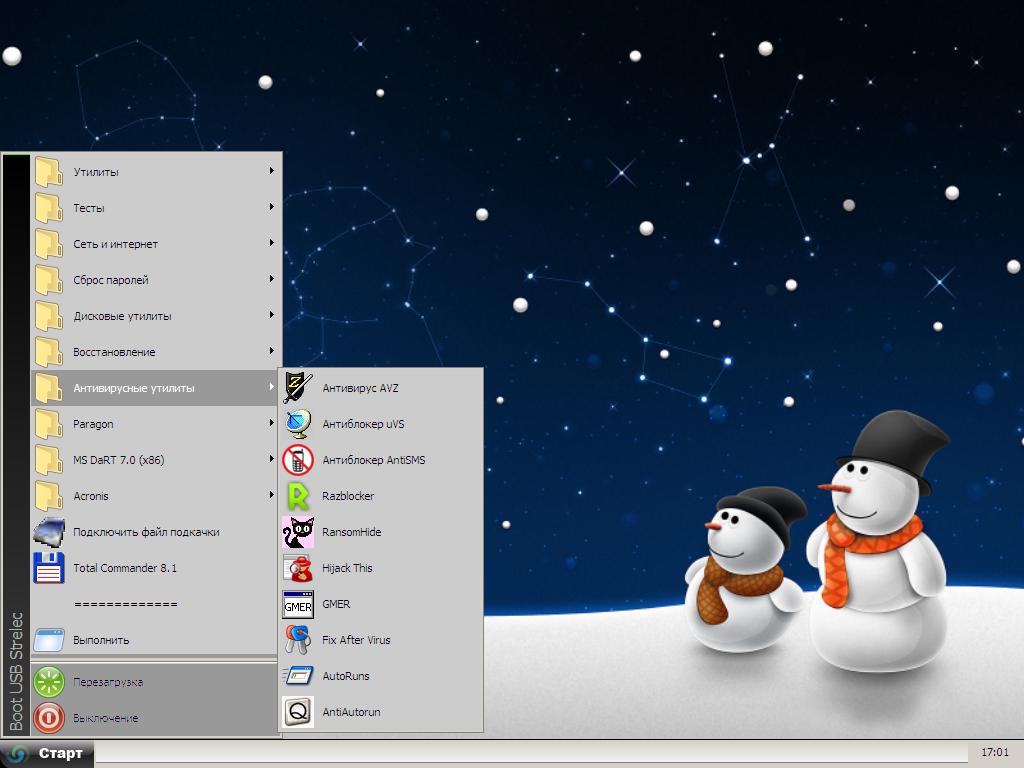Screen dimensions: 1024x768
Task: Start Razblocker green R icon
Action: [x=298, y=496]
